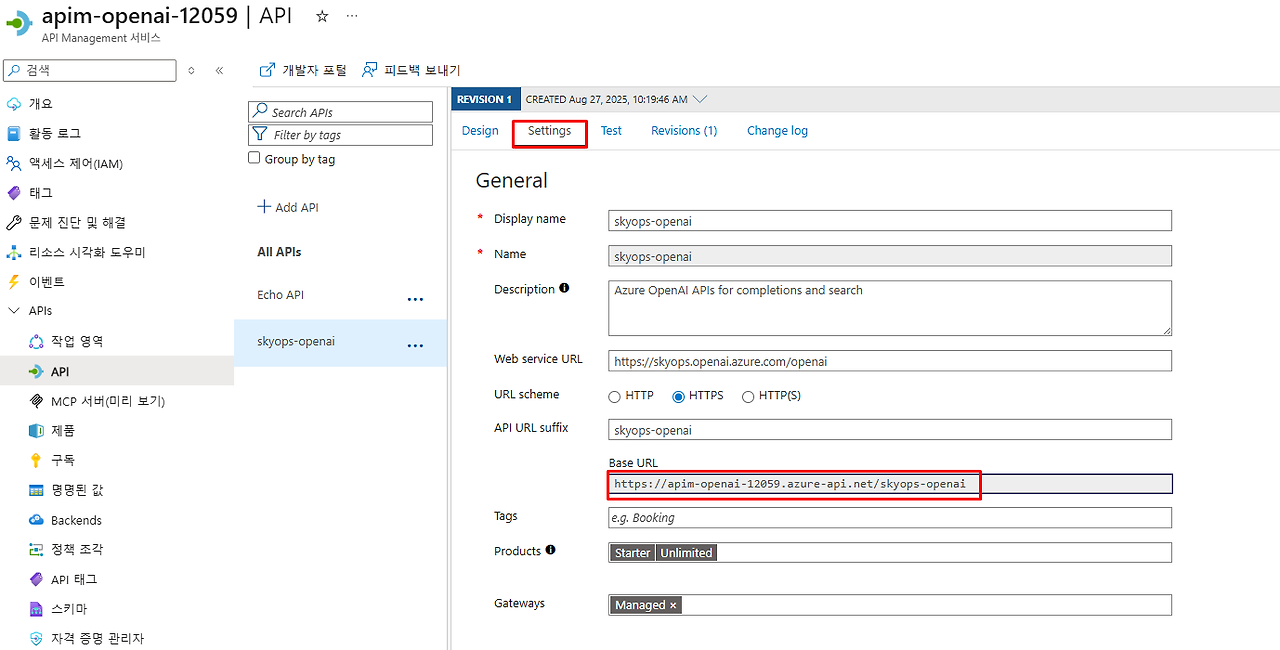This screenshot has width=1280, height=650.
Task: Click the MCP server (MCP 서버) icon
Action: pyautogui.click(x=36, y=401)
